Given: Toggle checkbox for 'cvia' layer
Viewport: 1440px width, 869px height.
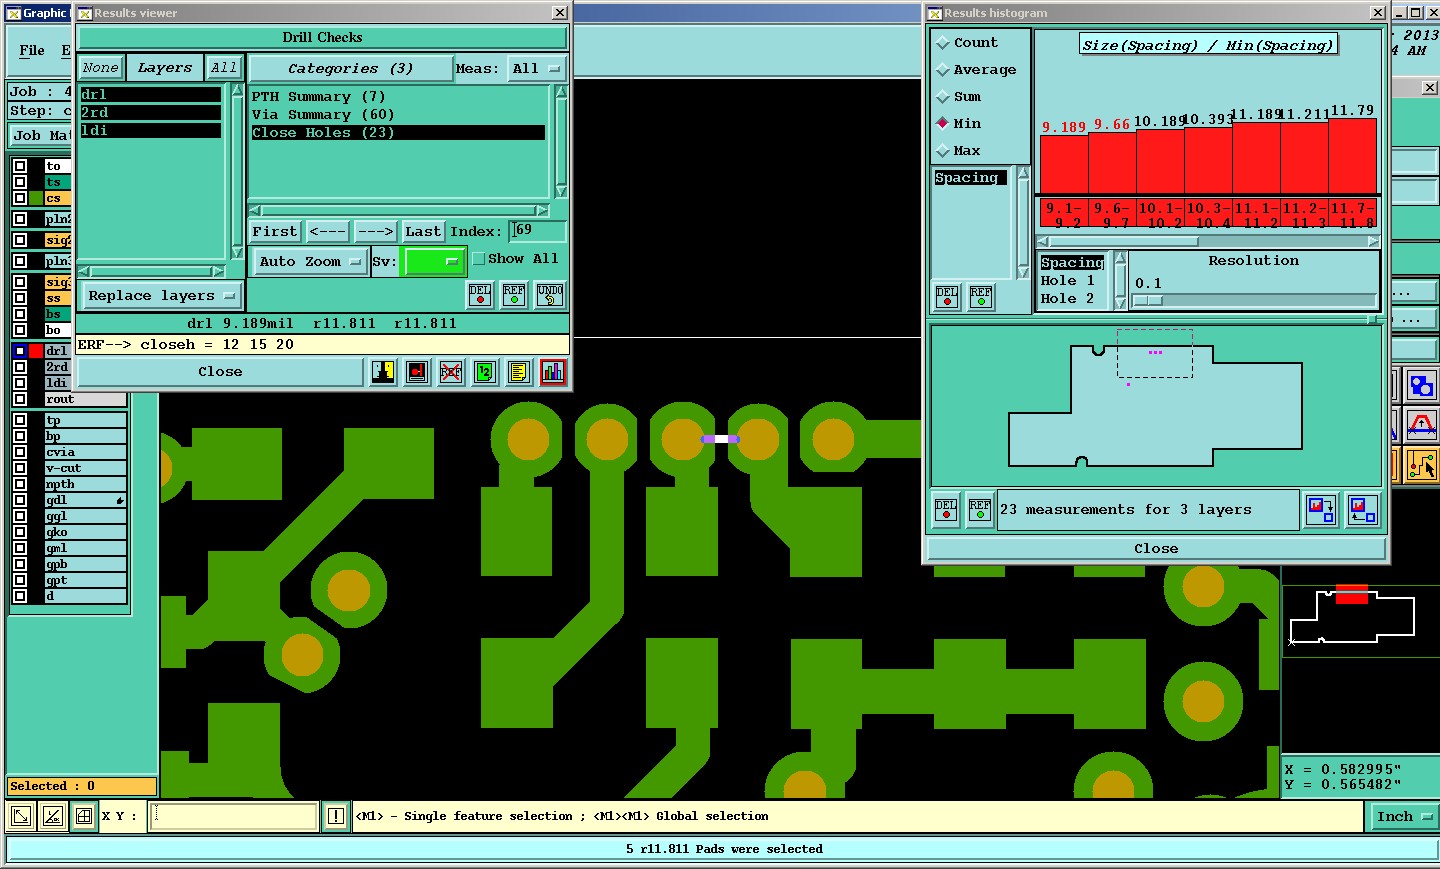Looking at the screenshot, I should (x=20, y=452).
